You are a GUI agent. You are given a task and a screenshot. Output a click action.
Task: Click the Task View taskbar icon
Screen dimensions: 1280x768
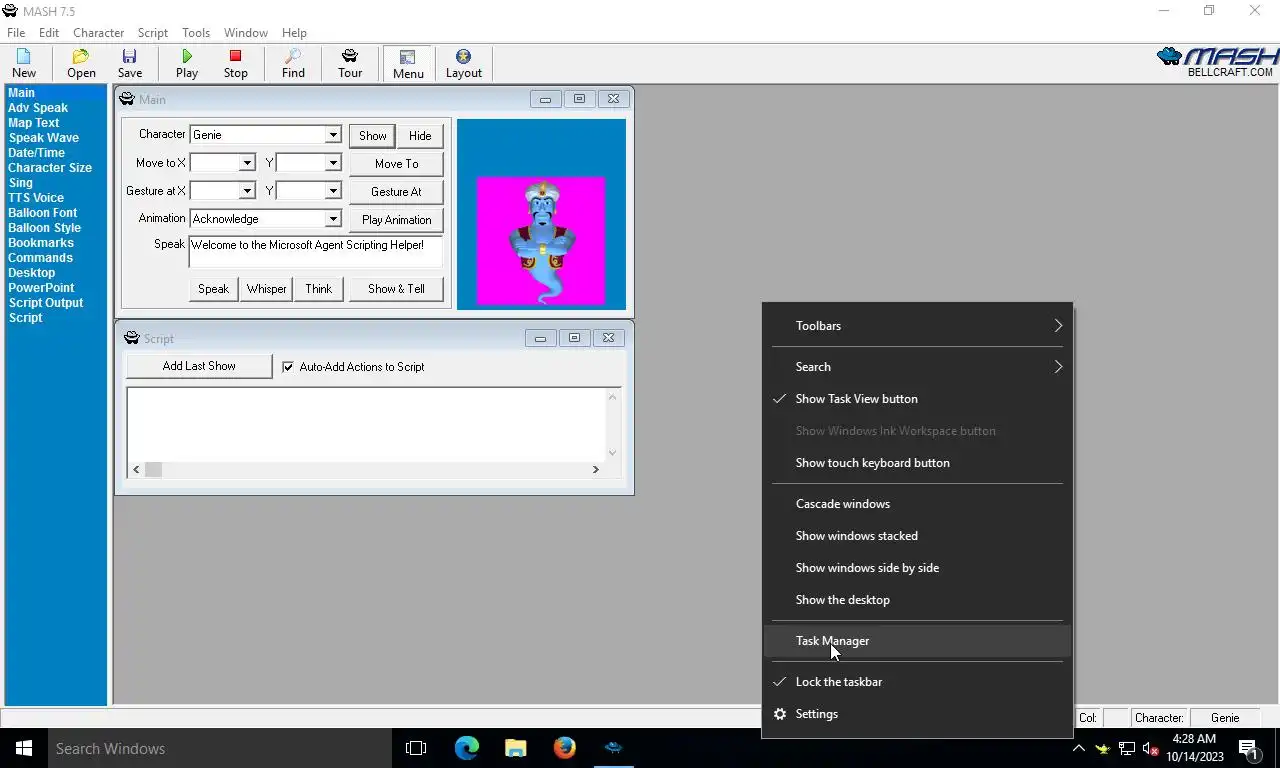416,748
